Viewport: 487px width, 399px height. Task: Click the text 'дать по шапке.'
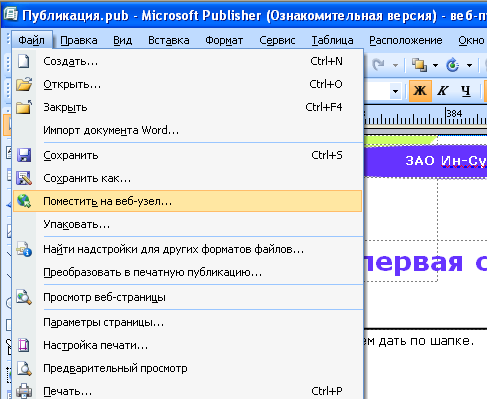(426, 341)
